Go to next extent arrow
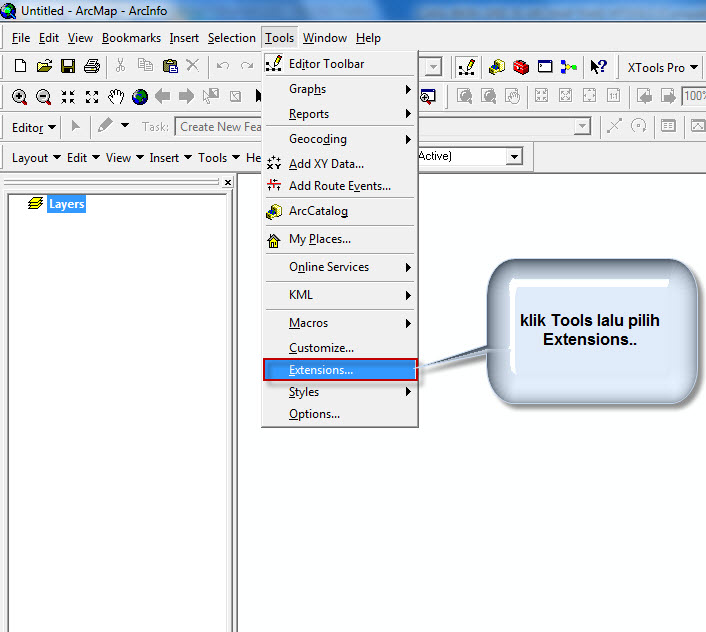The height and width of the screenshot is (632, 706). [186, 96]
